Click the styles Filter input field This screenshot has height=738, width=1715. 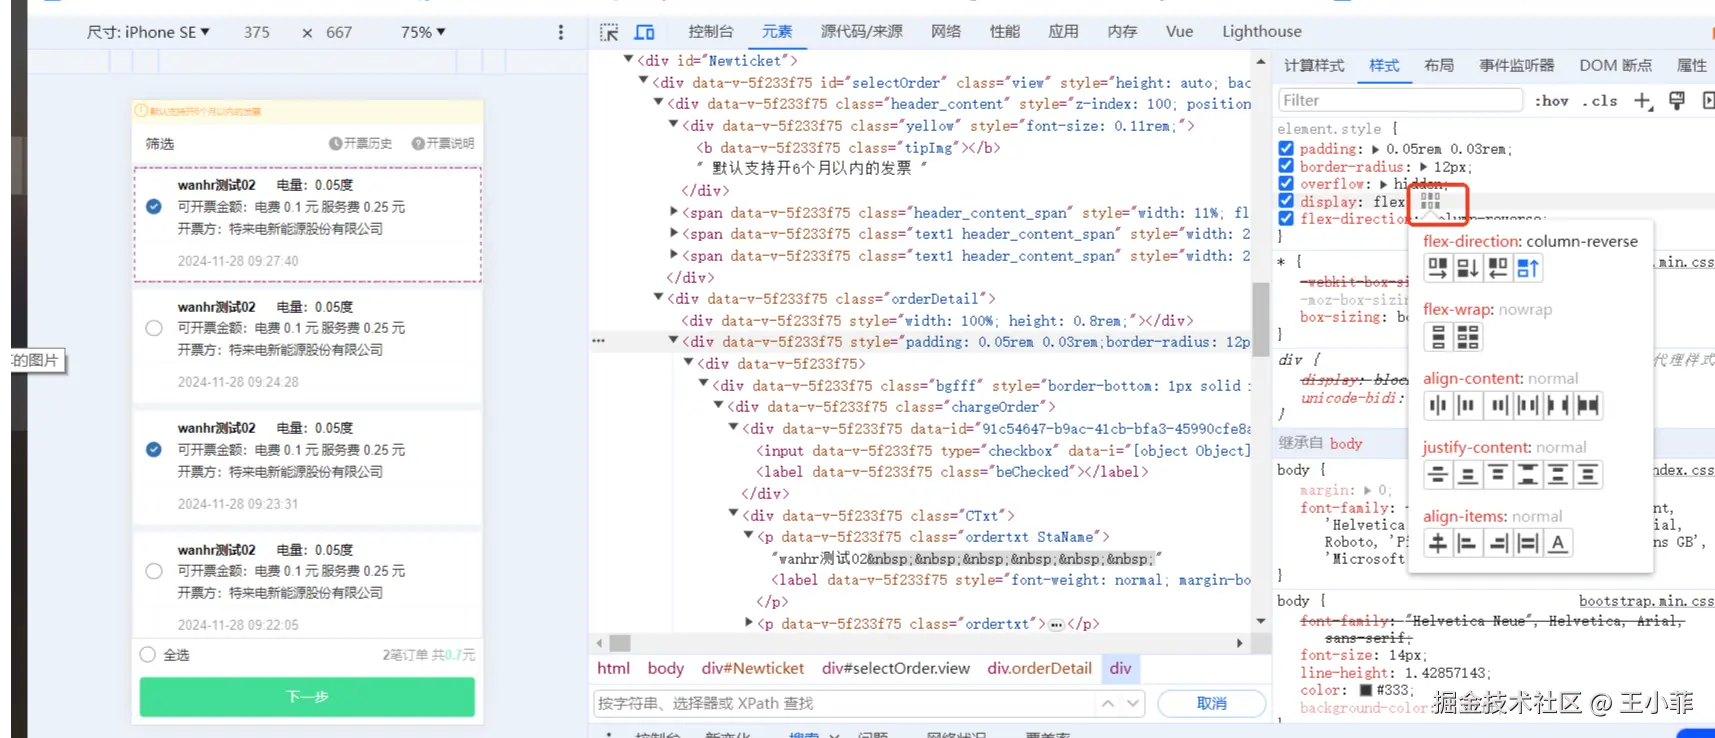tap(1398, 100)
